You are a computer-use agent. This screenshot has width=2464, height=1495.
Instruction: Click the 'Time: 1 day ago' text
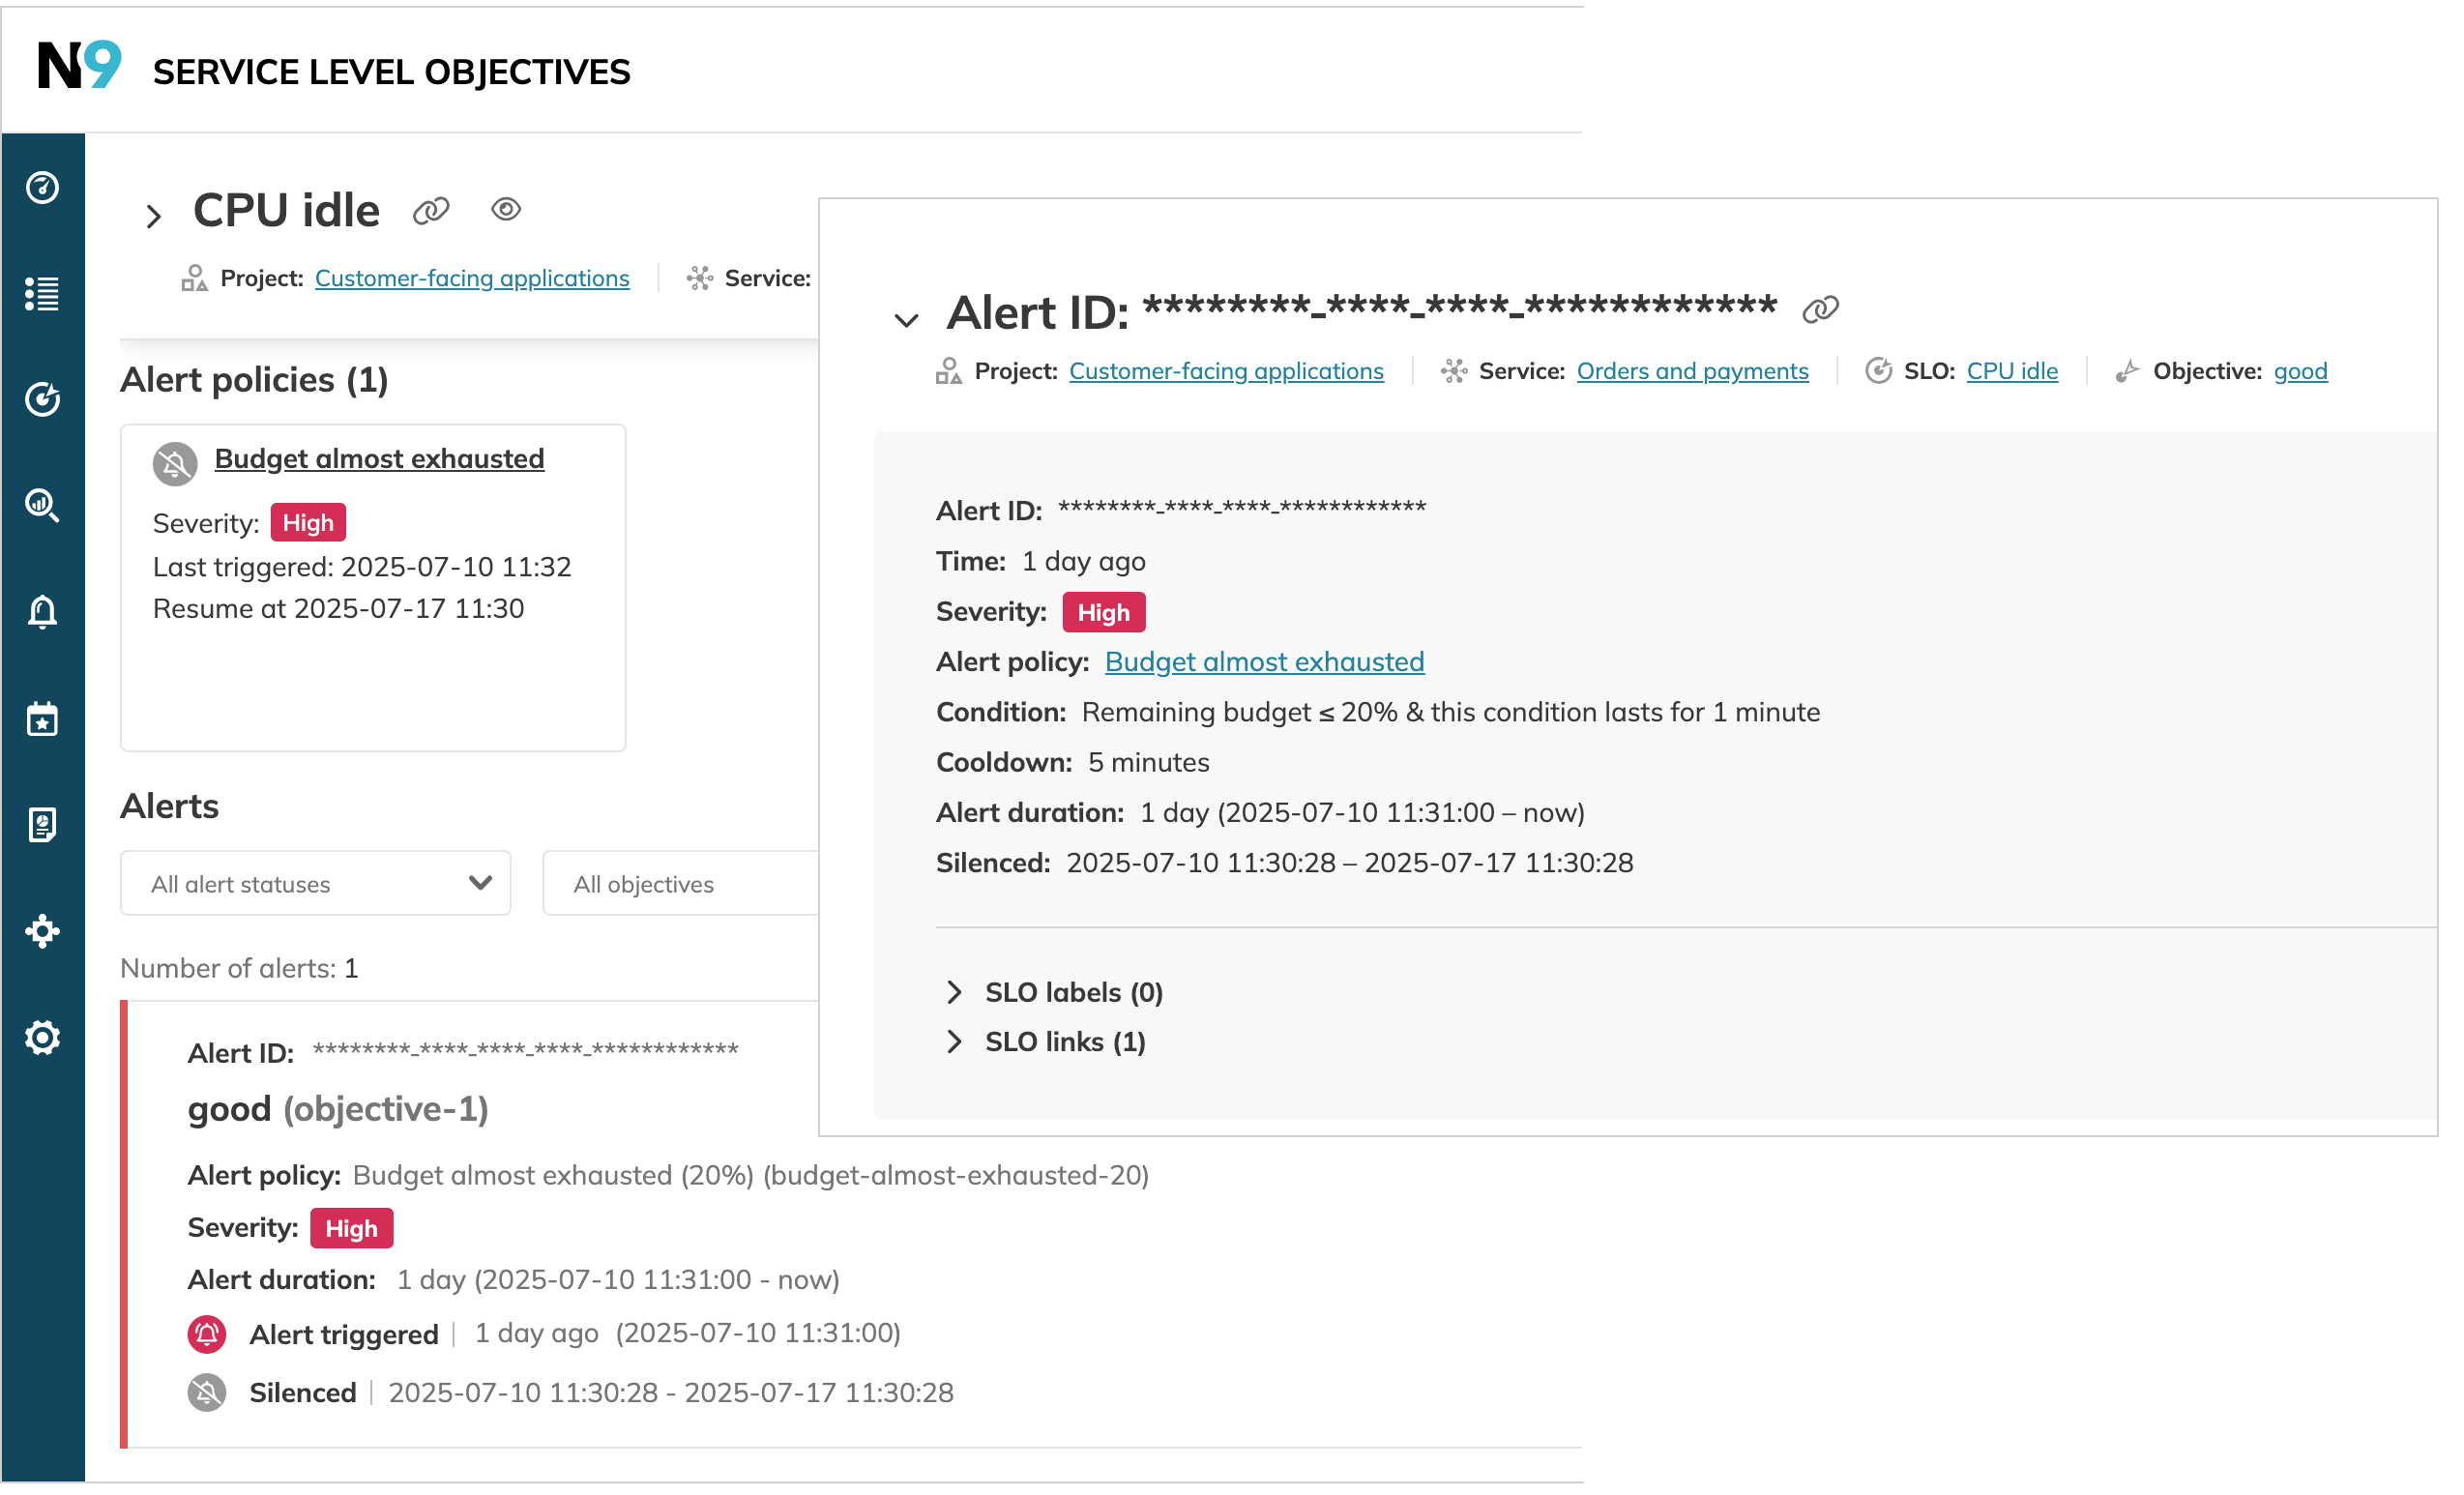coord(1040,562)
